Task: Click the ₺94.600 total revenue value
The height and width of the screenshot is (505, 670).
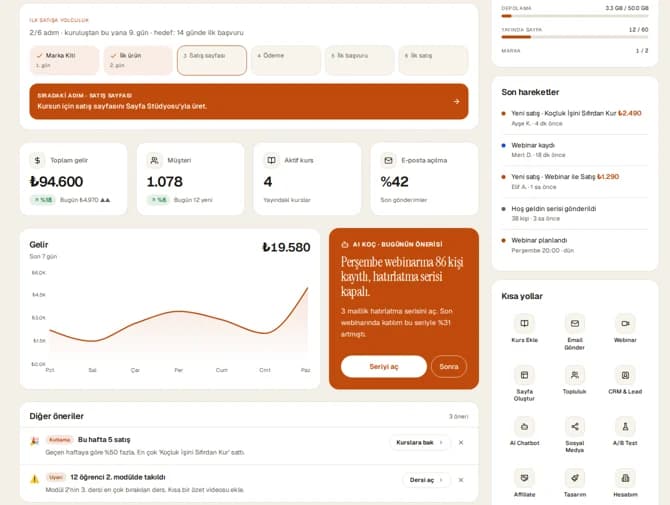Action: point(56,182)
